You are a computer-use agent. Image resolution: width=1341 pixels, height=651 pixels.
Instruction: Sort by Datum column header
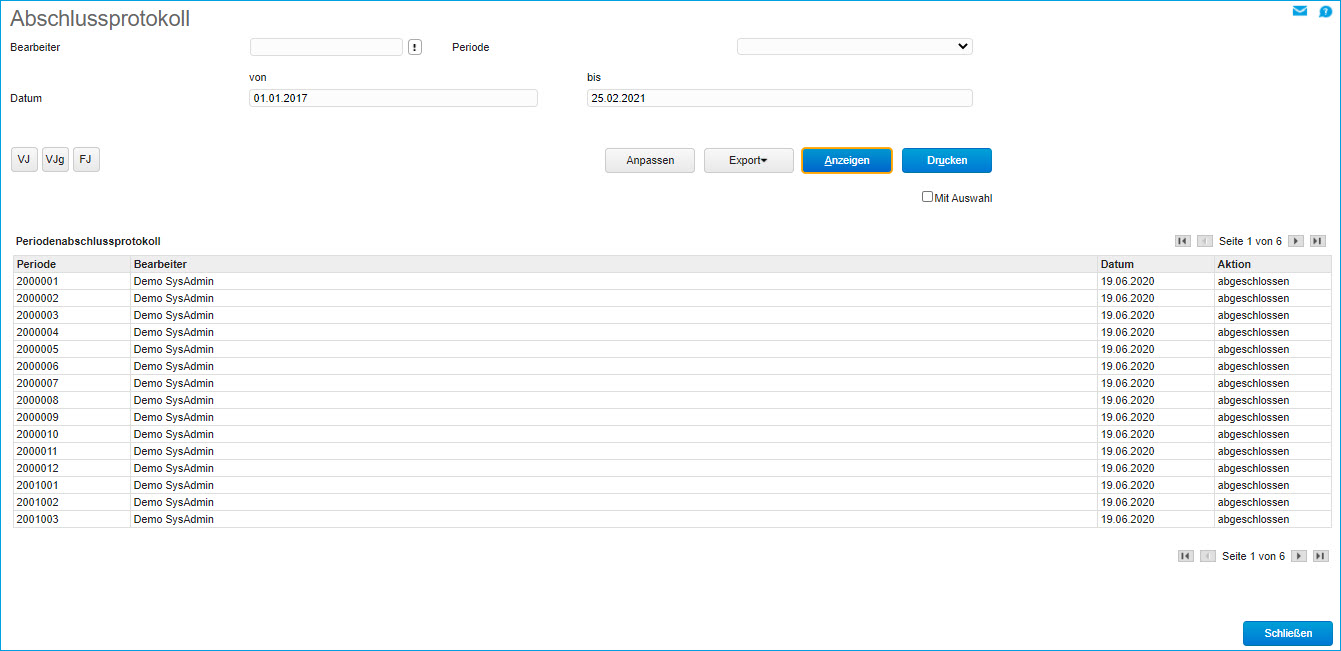pos(1117,264)
